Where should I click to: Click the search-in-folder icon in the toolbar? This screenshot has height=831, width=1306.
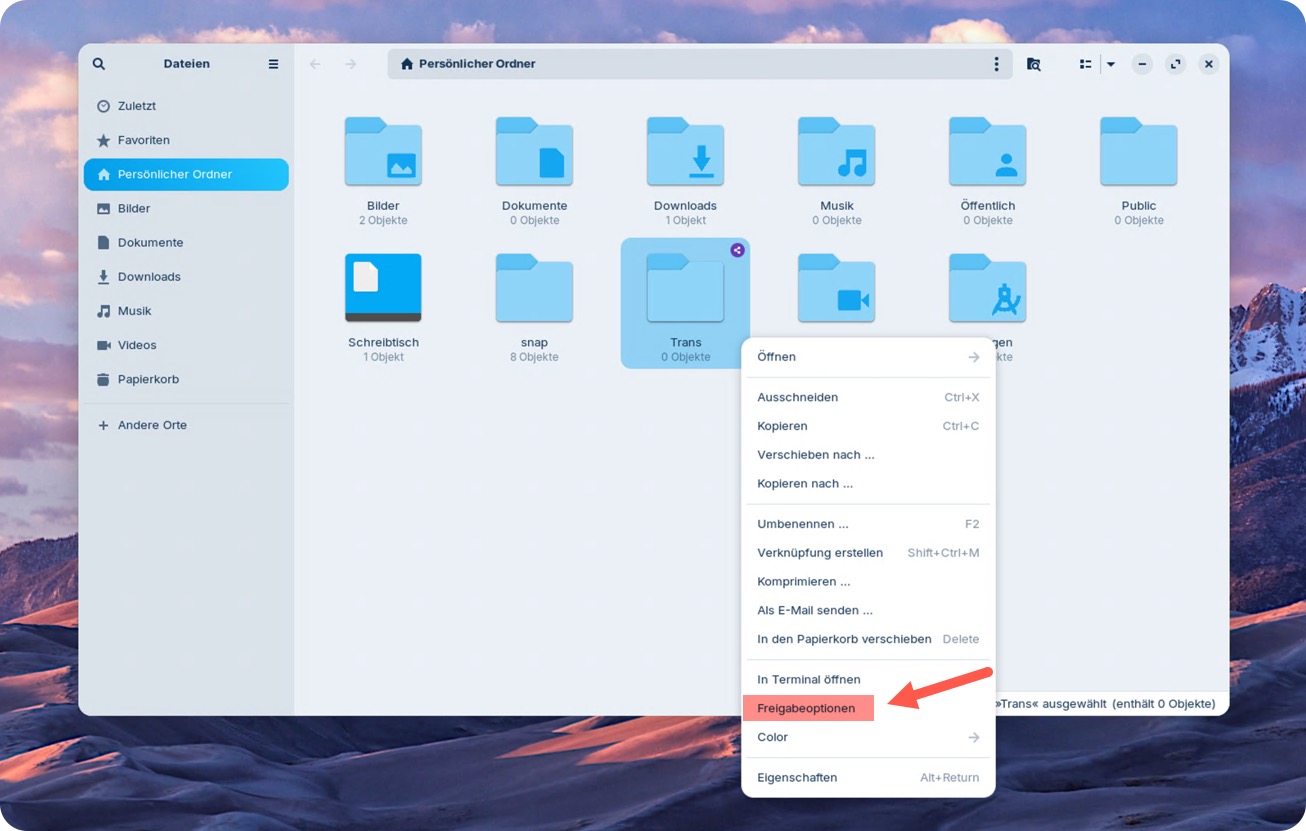[x=1034, y=63]
